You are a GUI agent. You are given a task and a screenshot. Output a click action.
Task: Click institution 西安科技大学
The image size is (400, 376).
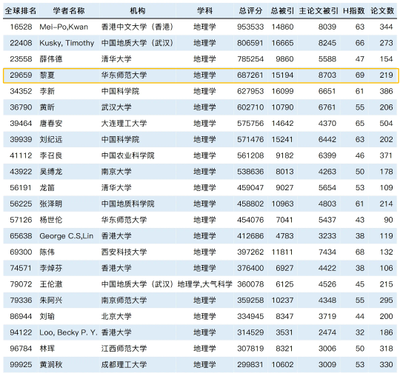(x=124, y=252)
